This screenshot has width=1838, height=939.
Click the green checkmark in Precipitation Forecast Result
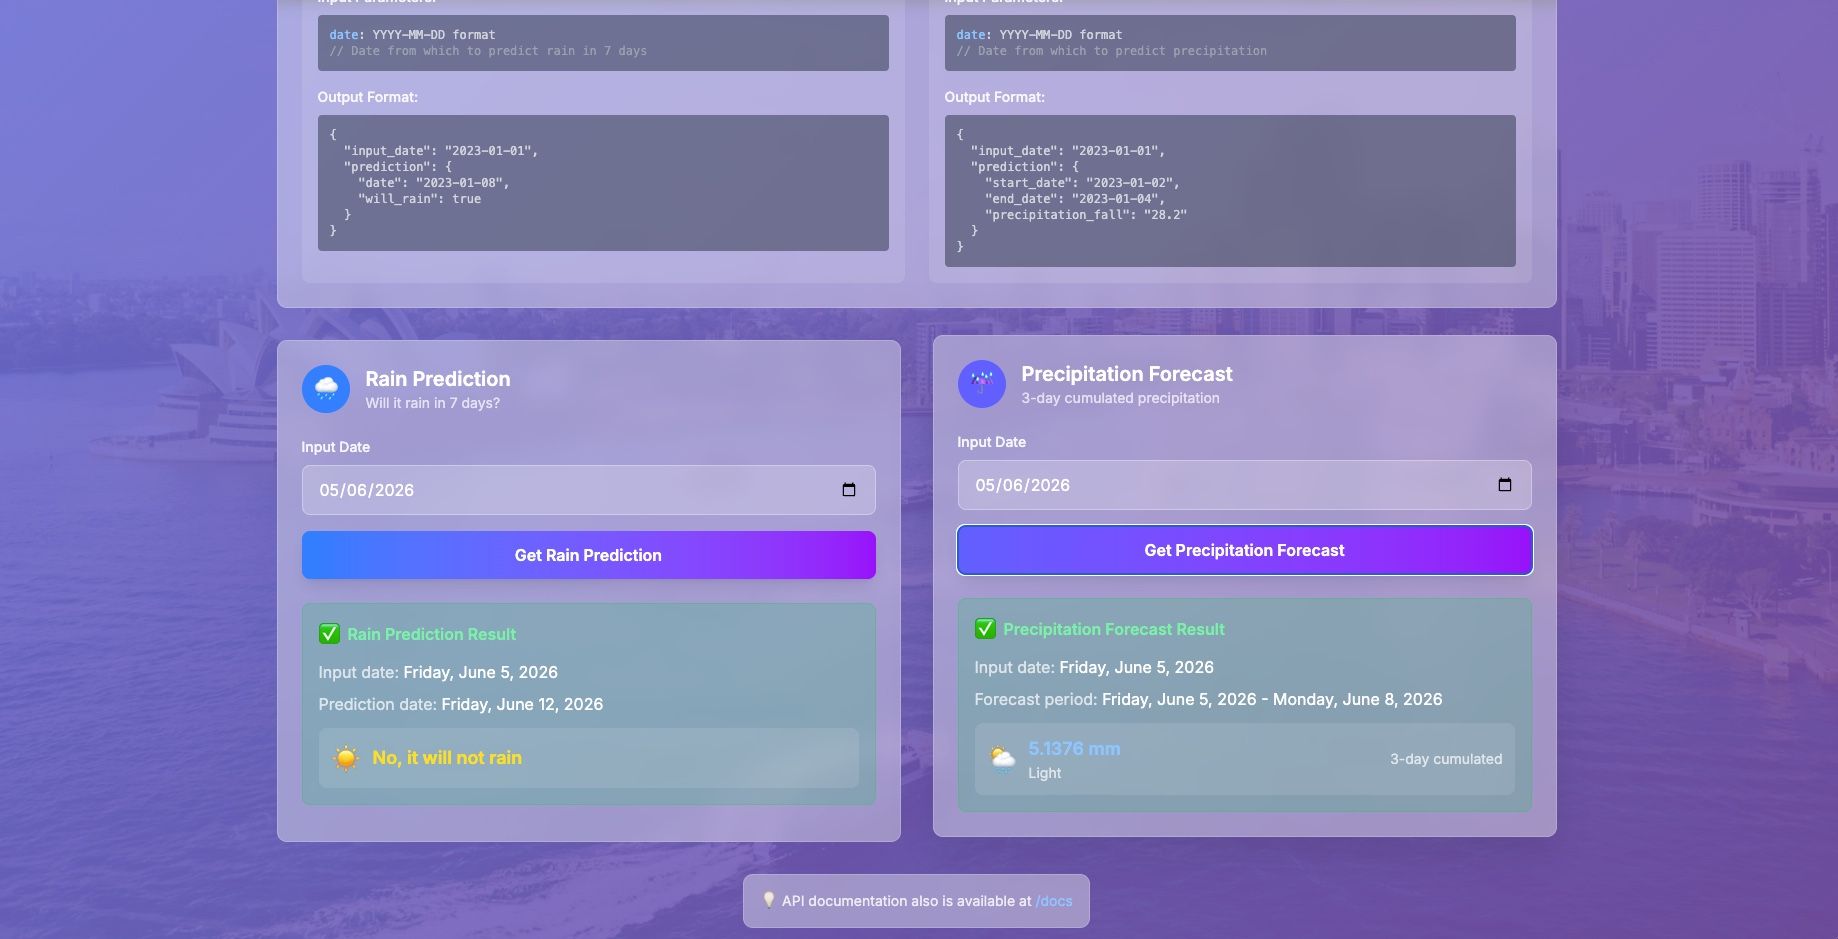point(985,629)
